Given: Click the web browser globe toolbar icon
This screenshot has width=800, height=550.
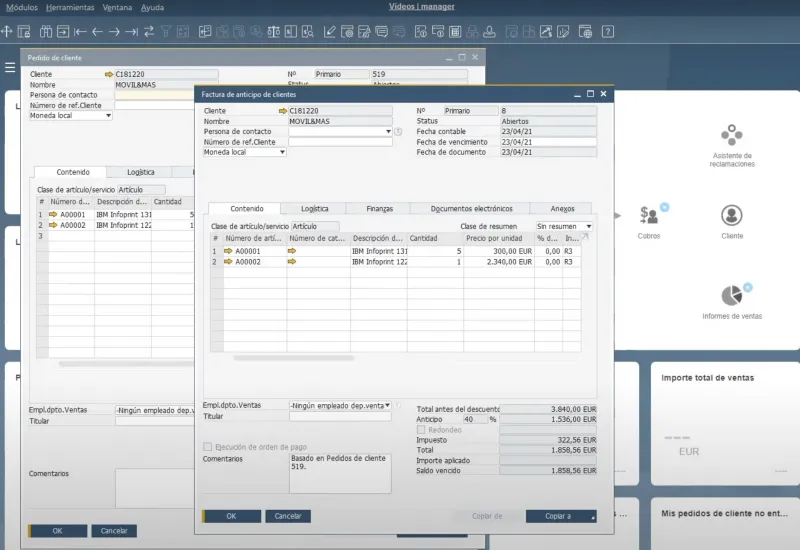Looking at the screenshot, I should coord(585,32).
